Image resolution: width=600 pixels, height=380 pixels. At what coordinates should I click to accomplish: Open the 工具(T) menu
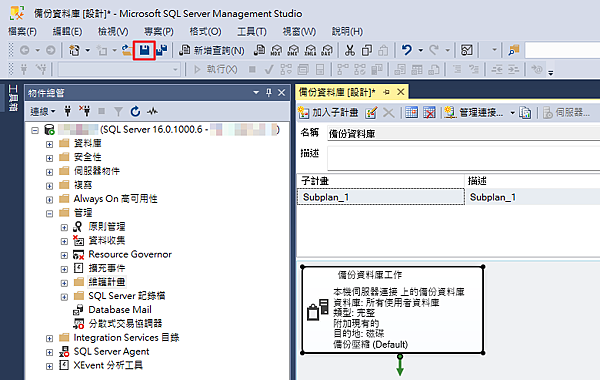coord(252,31)
